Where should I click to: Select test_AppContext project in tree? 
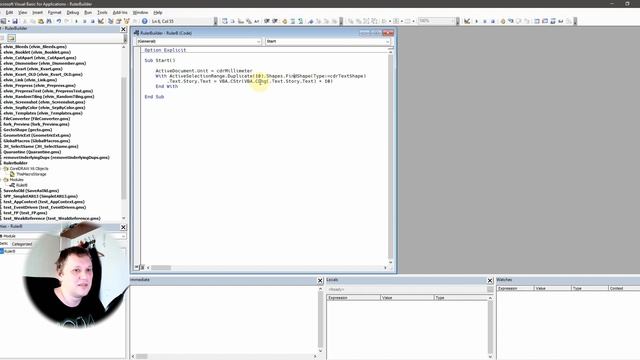click(44, 202)
